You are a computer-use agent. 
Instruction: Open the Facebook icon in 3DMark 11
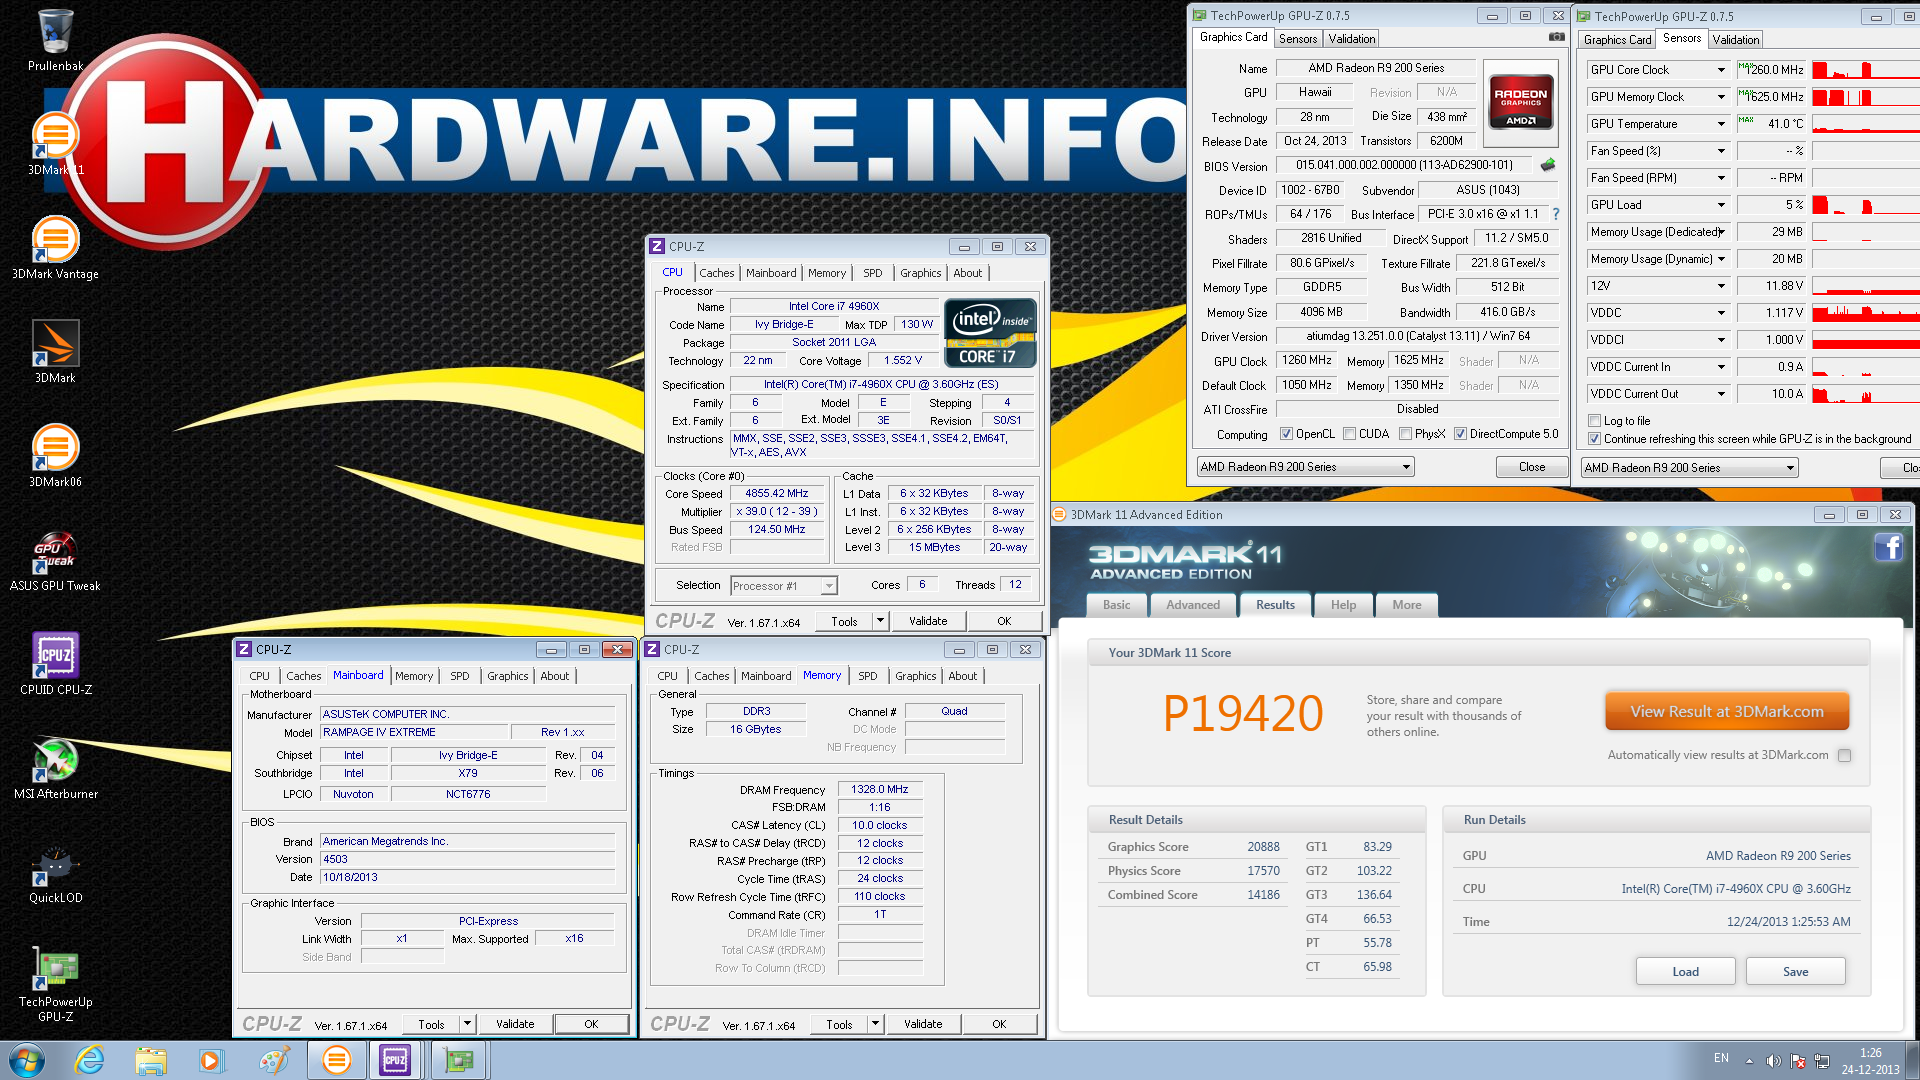click(x=1888, y=547)
